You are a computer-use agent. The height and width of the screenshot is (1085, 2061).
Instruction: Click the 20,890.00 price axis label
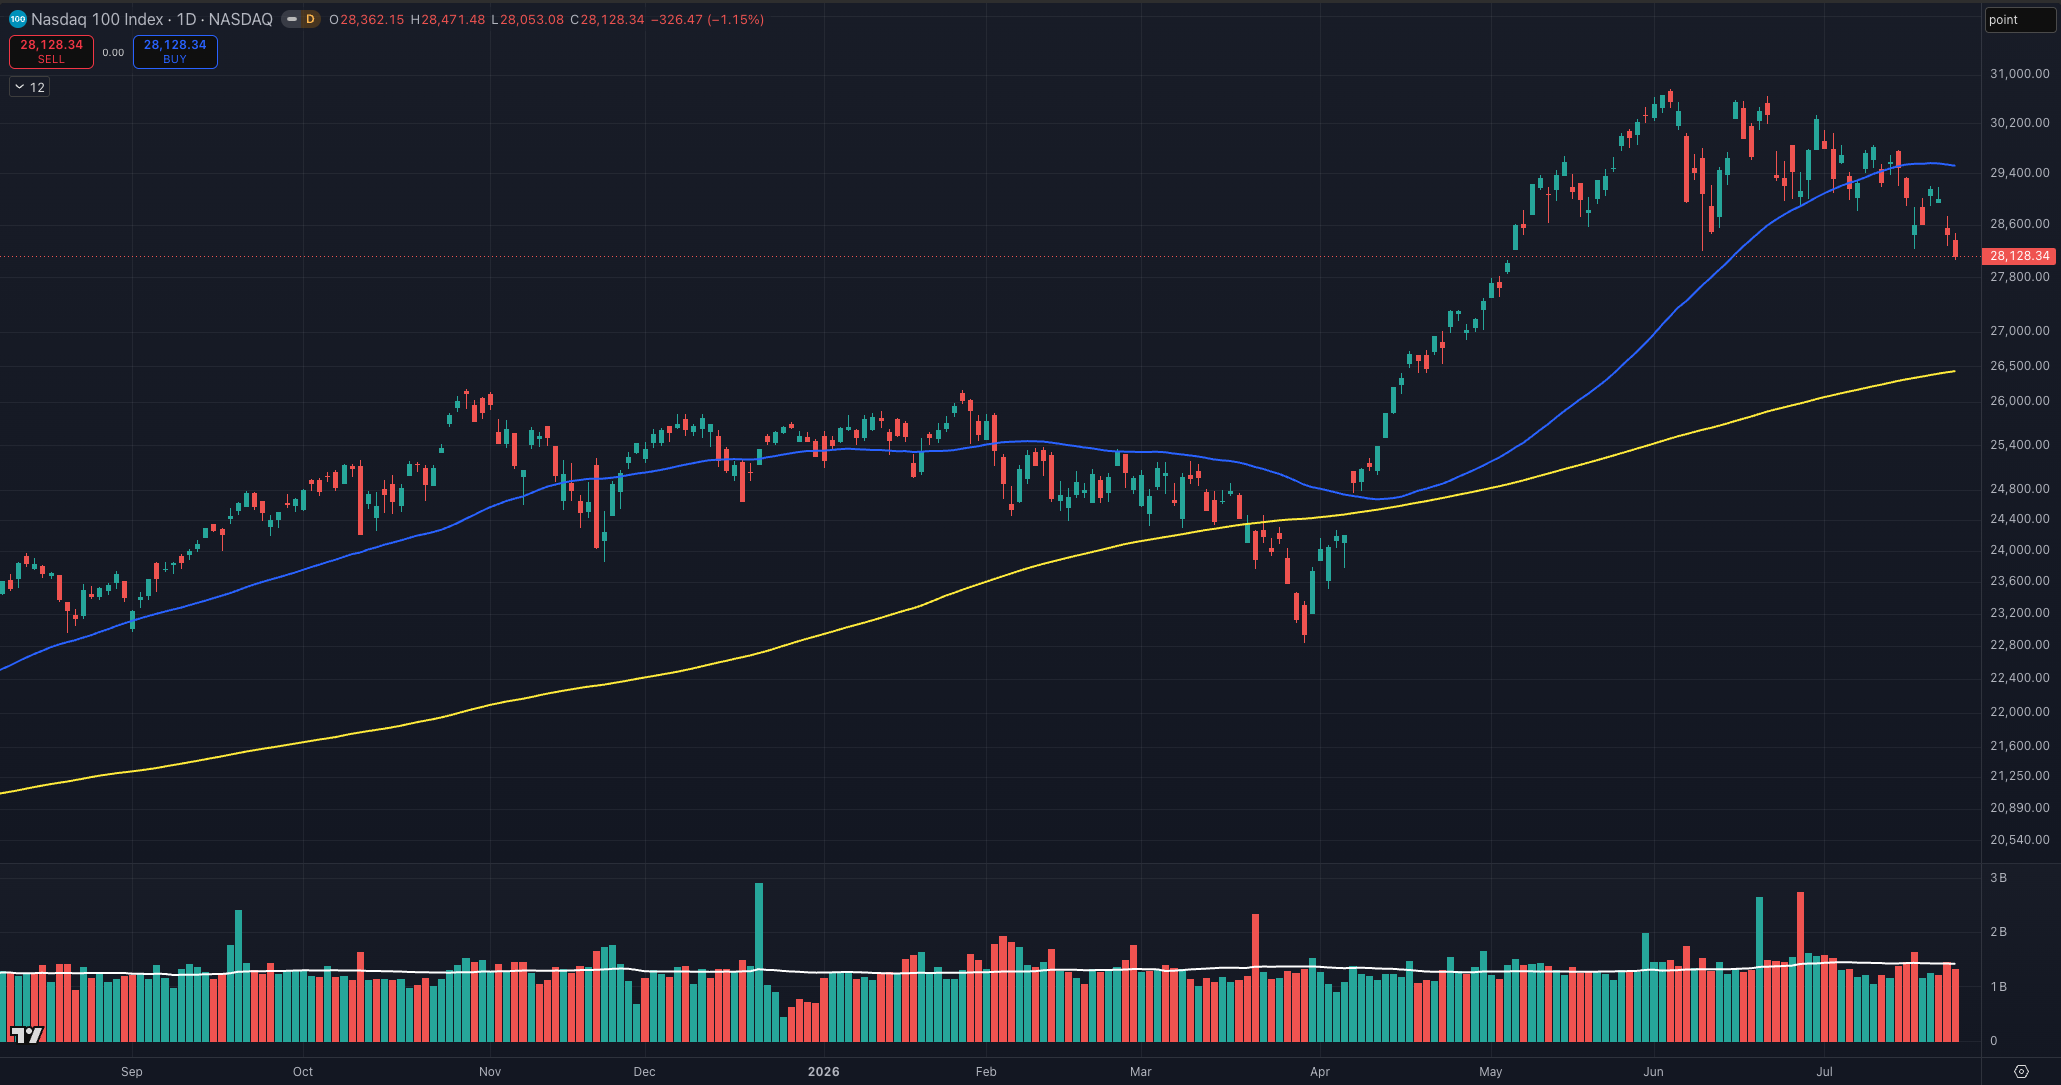[x=2020, y=808]
